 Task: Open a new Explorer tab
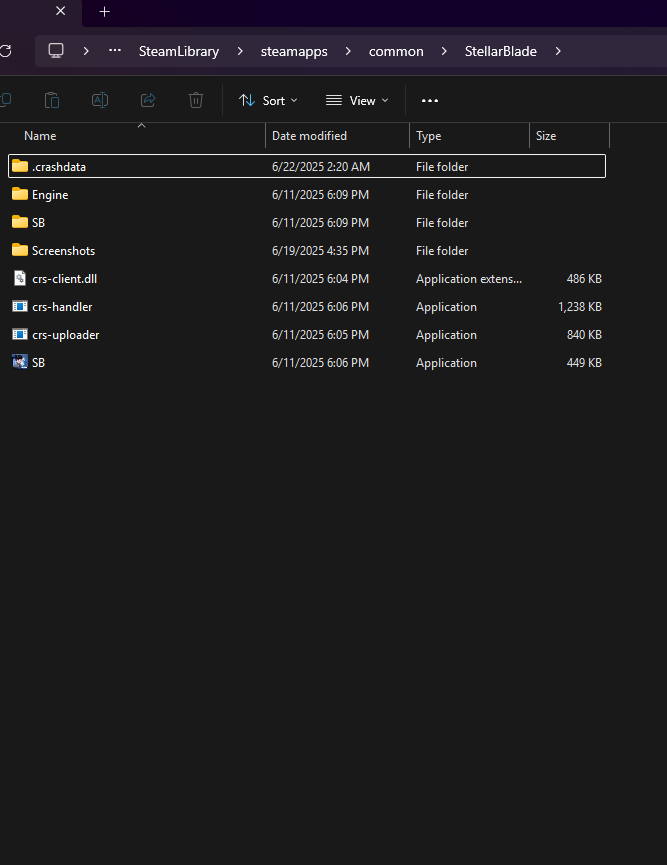tap(104, 12)
